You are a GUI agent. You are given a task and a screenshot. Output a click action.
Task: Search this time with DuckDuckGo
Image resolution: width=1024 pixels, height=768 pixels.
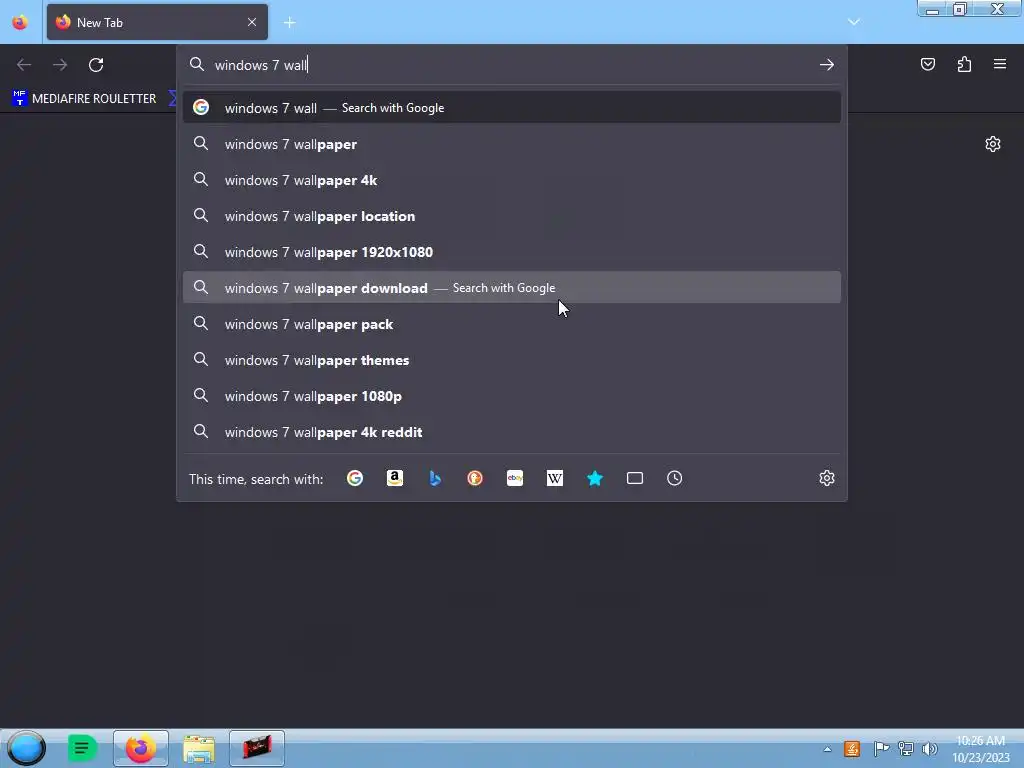475,478
